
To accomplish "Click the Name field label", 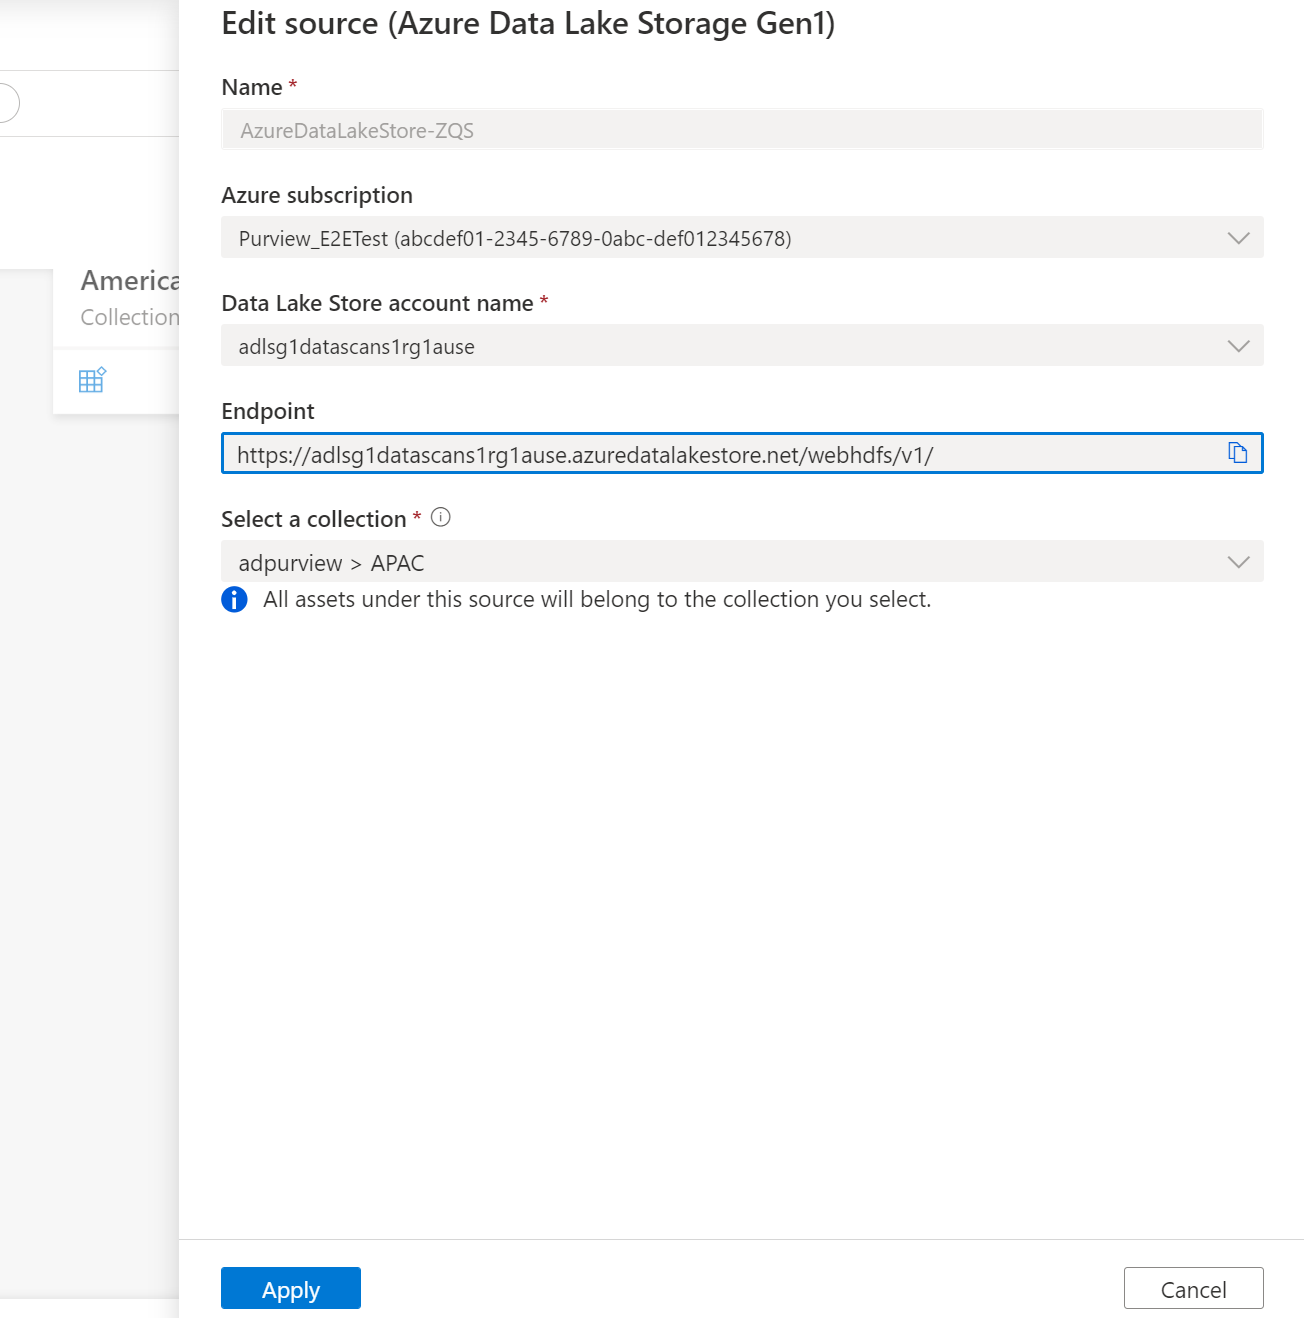I will point(252,87).
